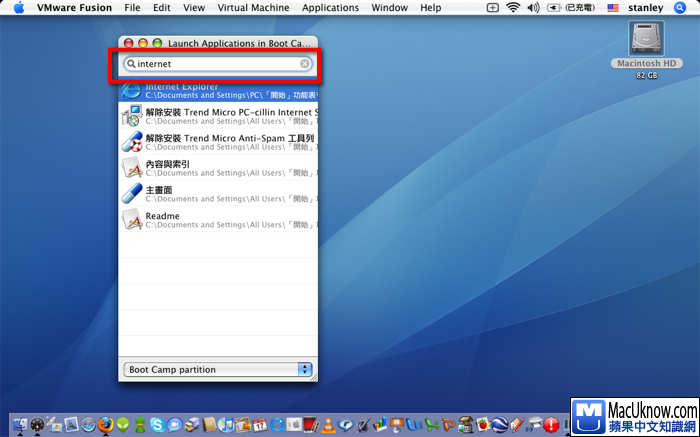Image resolution: width=700 pixels, height=437 pixels.
Task: Open the Wi-Fi status menu
Action: point(513,8)
